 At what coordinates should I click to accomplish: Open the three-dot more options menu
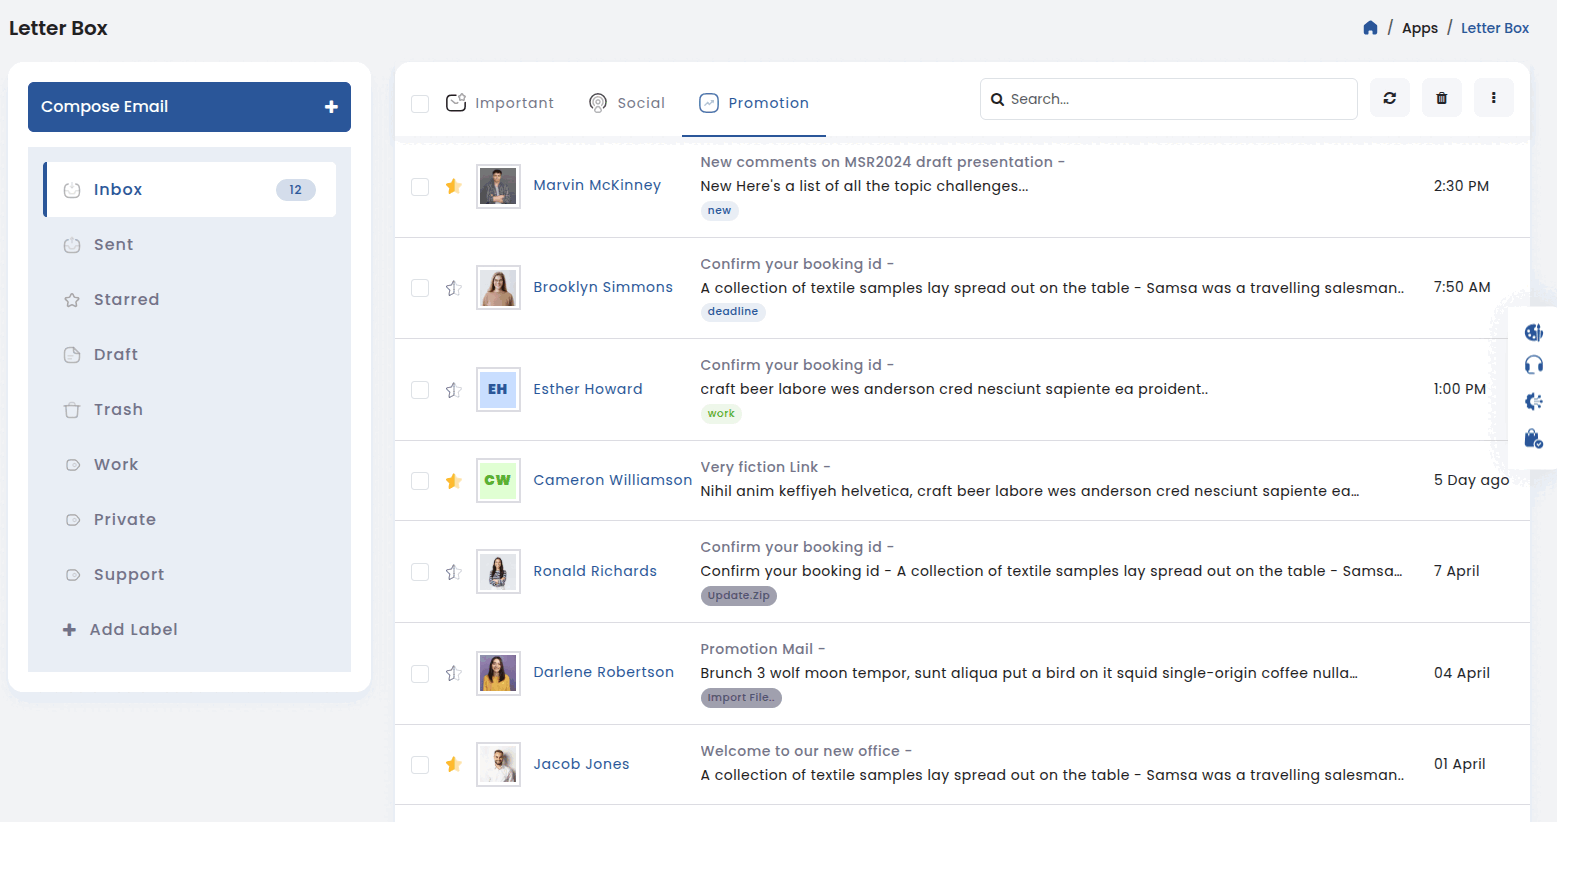(x=1493, y=98)
